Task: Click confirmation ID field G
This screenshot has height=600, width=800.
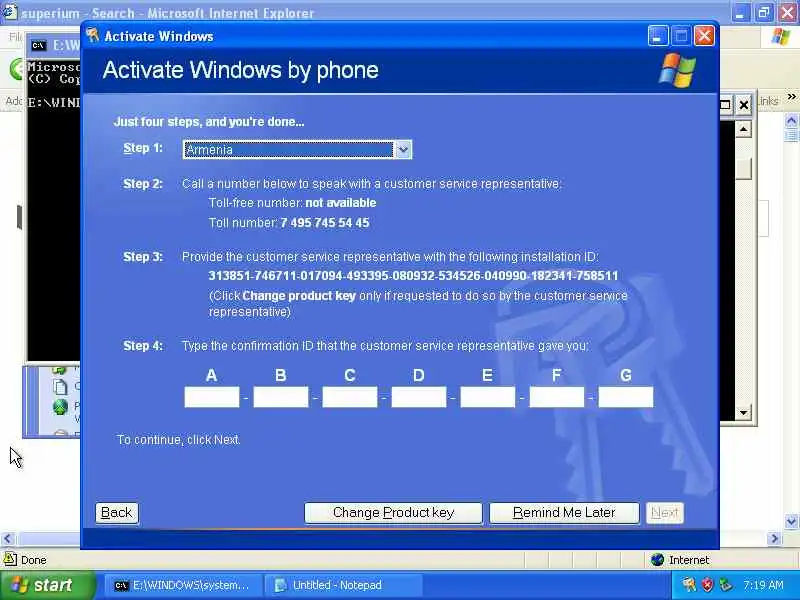Action: [626, 397]
